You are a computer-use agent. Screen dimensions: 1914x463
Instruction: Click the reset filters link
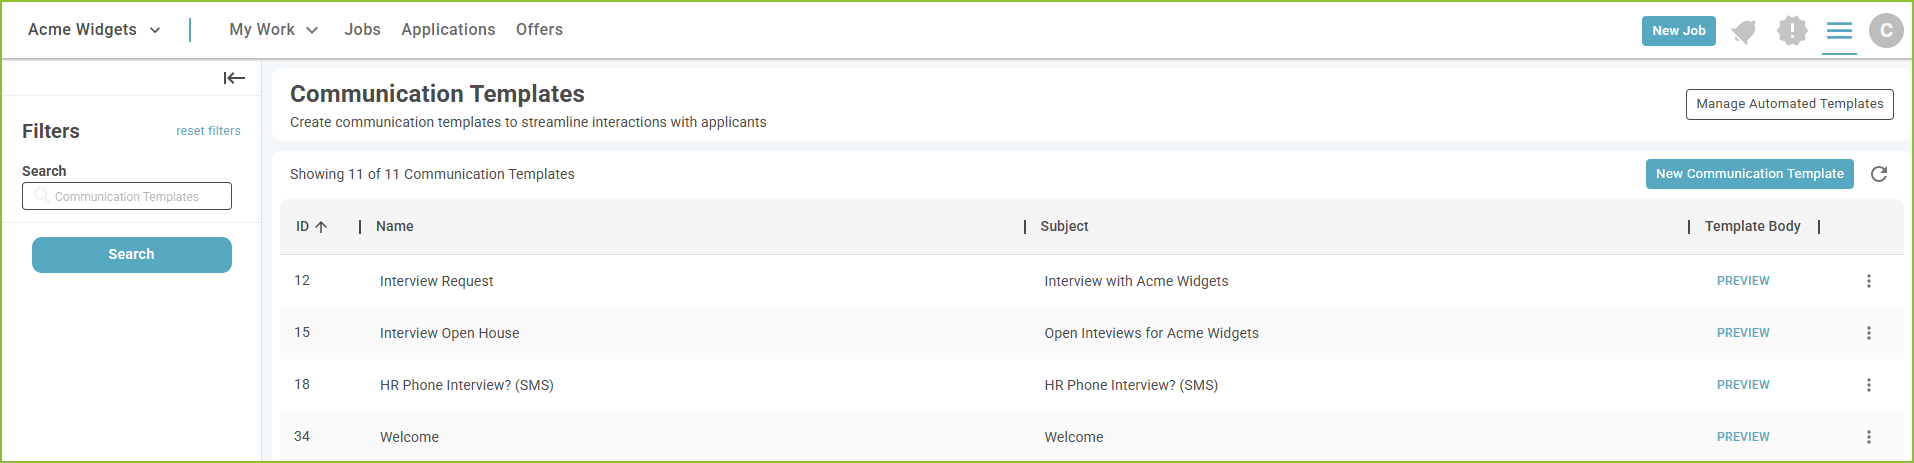(208, 131)
